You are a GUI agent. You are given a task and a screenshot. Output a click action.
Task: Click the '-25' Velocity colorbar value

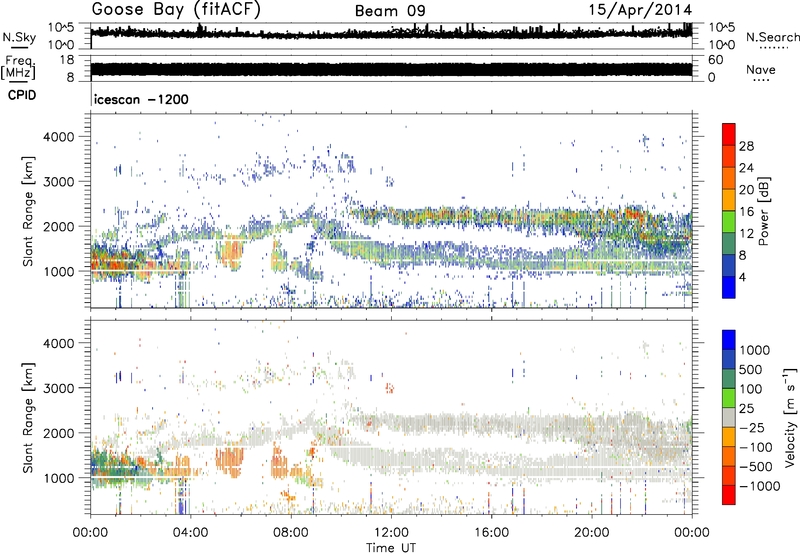[x=752, y=427]
